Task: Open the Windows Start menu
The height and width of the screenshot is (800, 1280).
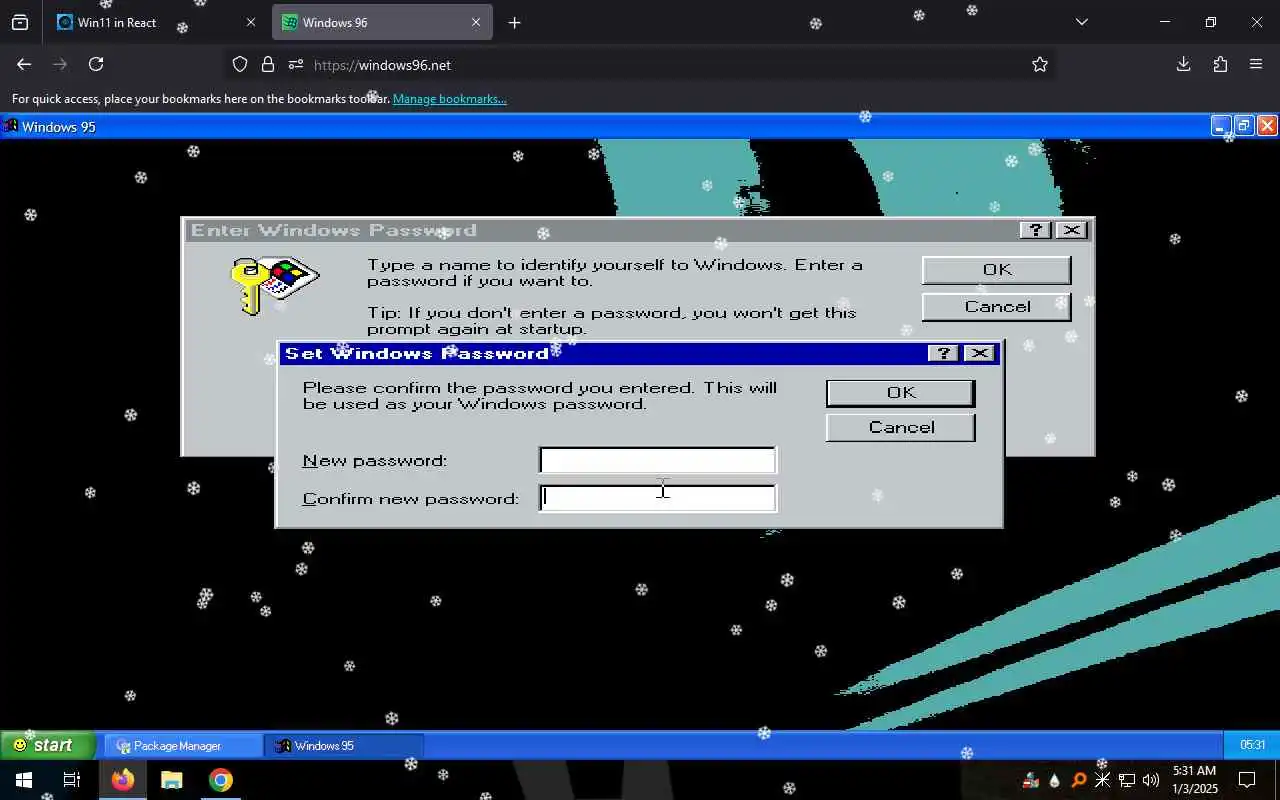Action: (x=24, y=780)
